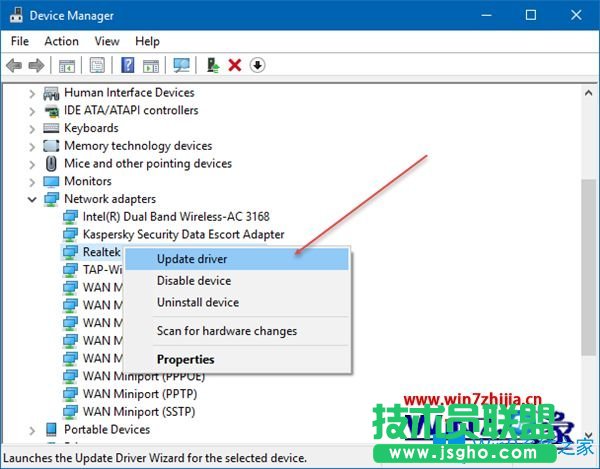Click the Mice and other pointing devices icon
The image size is (600, 469).
(x=51, y=164)
